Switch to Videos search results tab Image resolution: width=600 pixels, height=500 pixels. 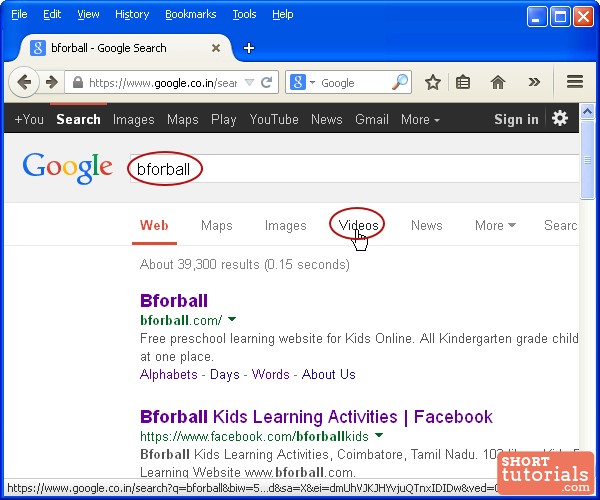pyautogui.click(x=358, y=225)
